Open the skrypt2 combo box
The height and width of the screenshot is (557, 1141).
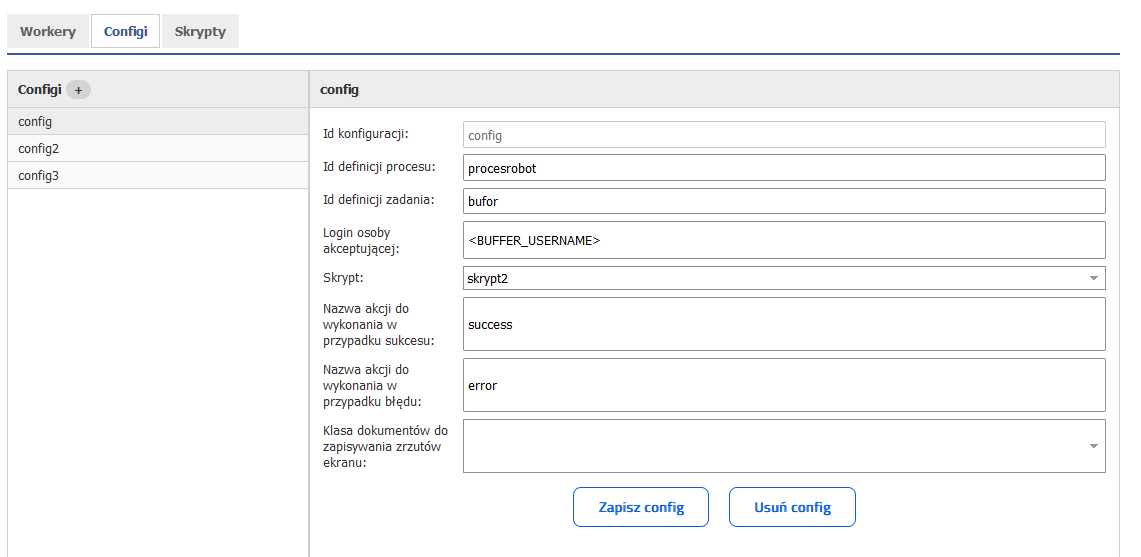click(784, 278)
